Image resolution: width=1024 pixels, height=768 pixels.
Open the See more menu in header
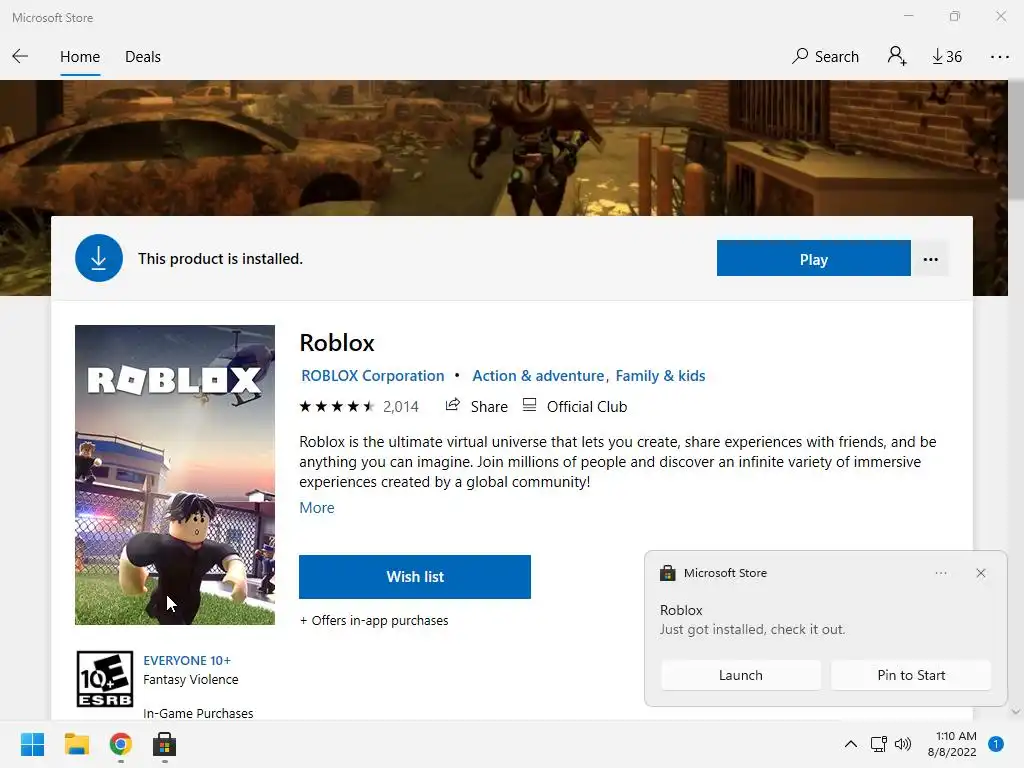(999, 57)
